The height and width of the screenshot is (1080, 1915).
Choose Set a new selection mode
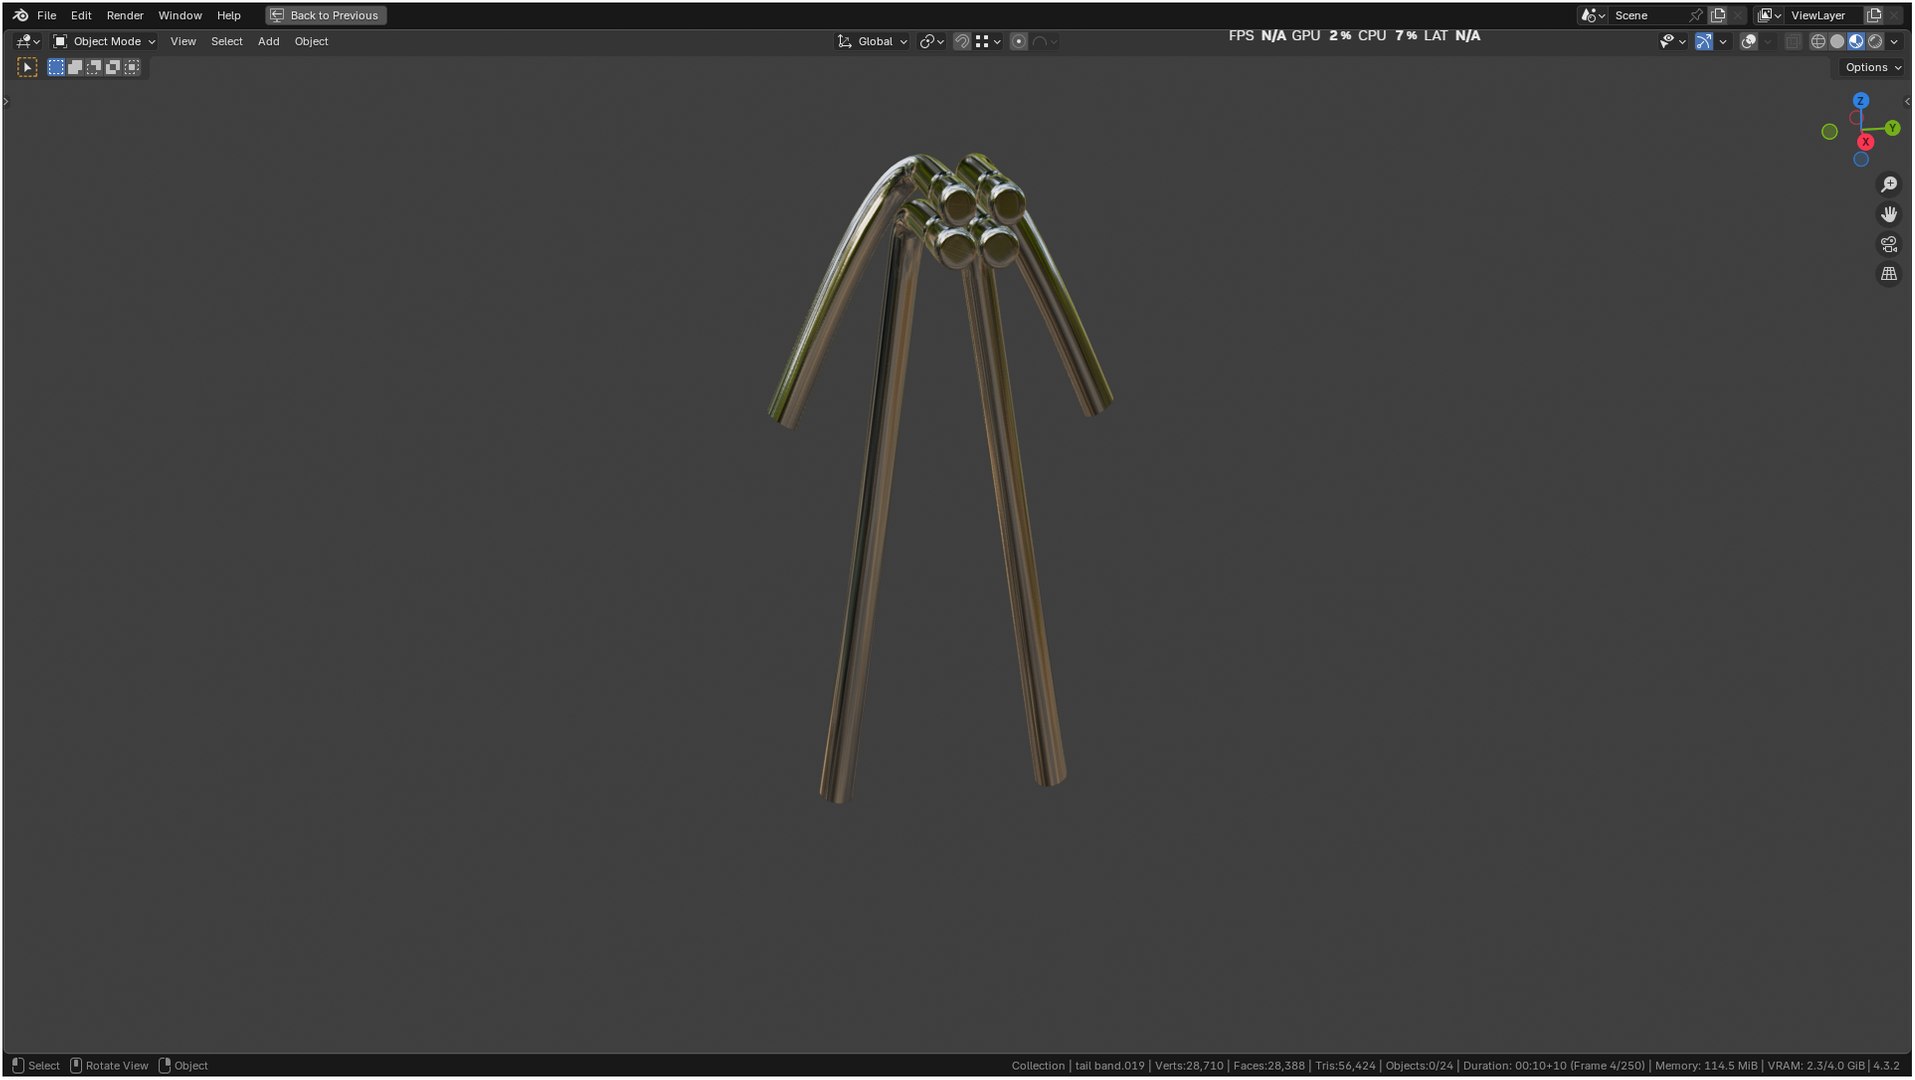click(x=56, y=67)
